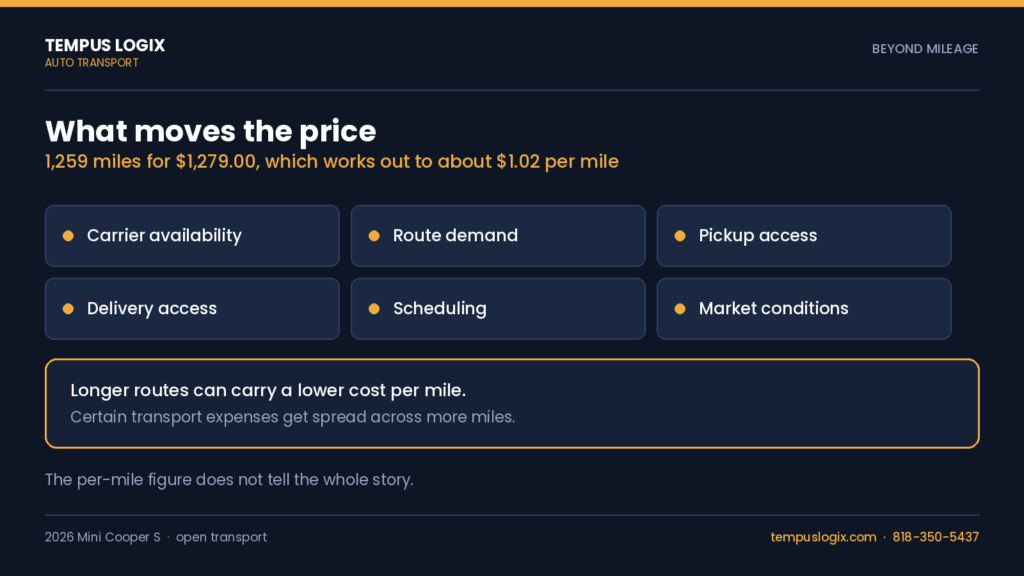The height and width of the screenshot is (576, 1024).
Task: Select the Carrier availability card
Action: 192,236
